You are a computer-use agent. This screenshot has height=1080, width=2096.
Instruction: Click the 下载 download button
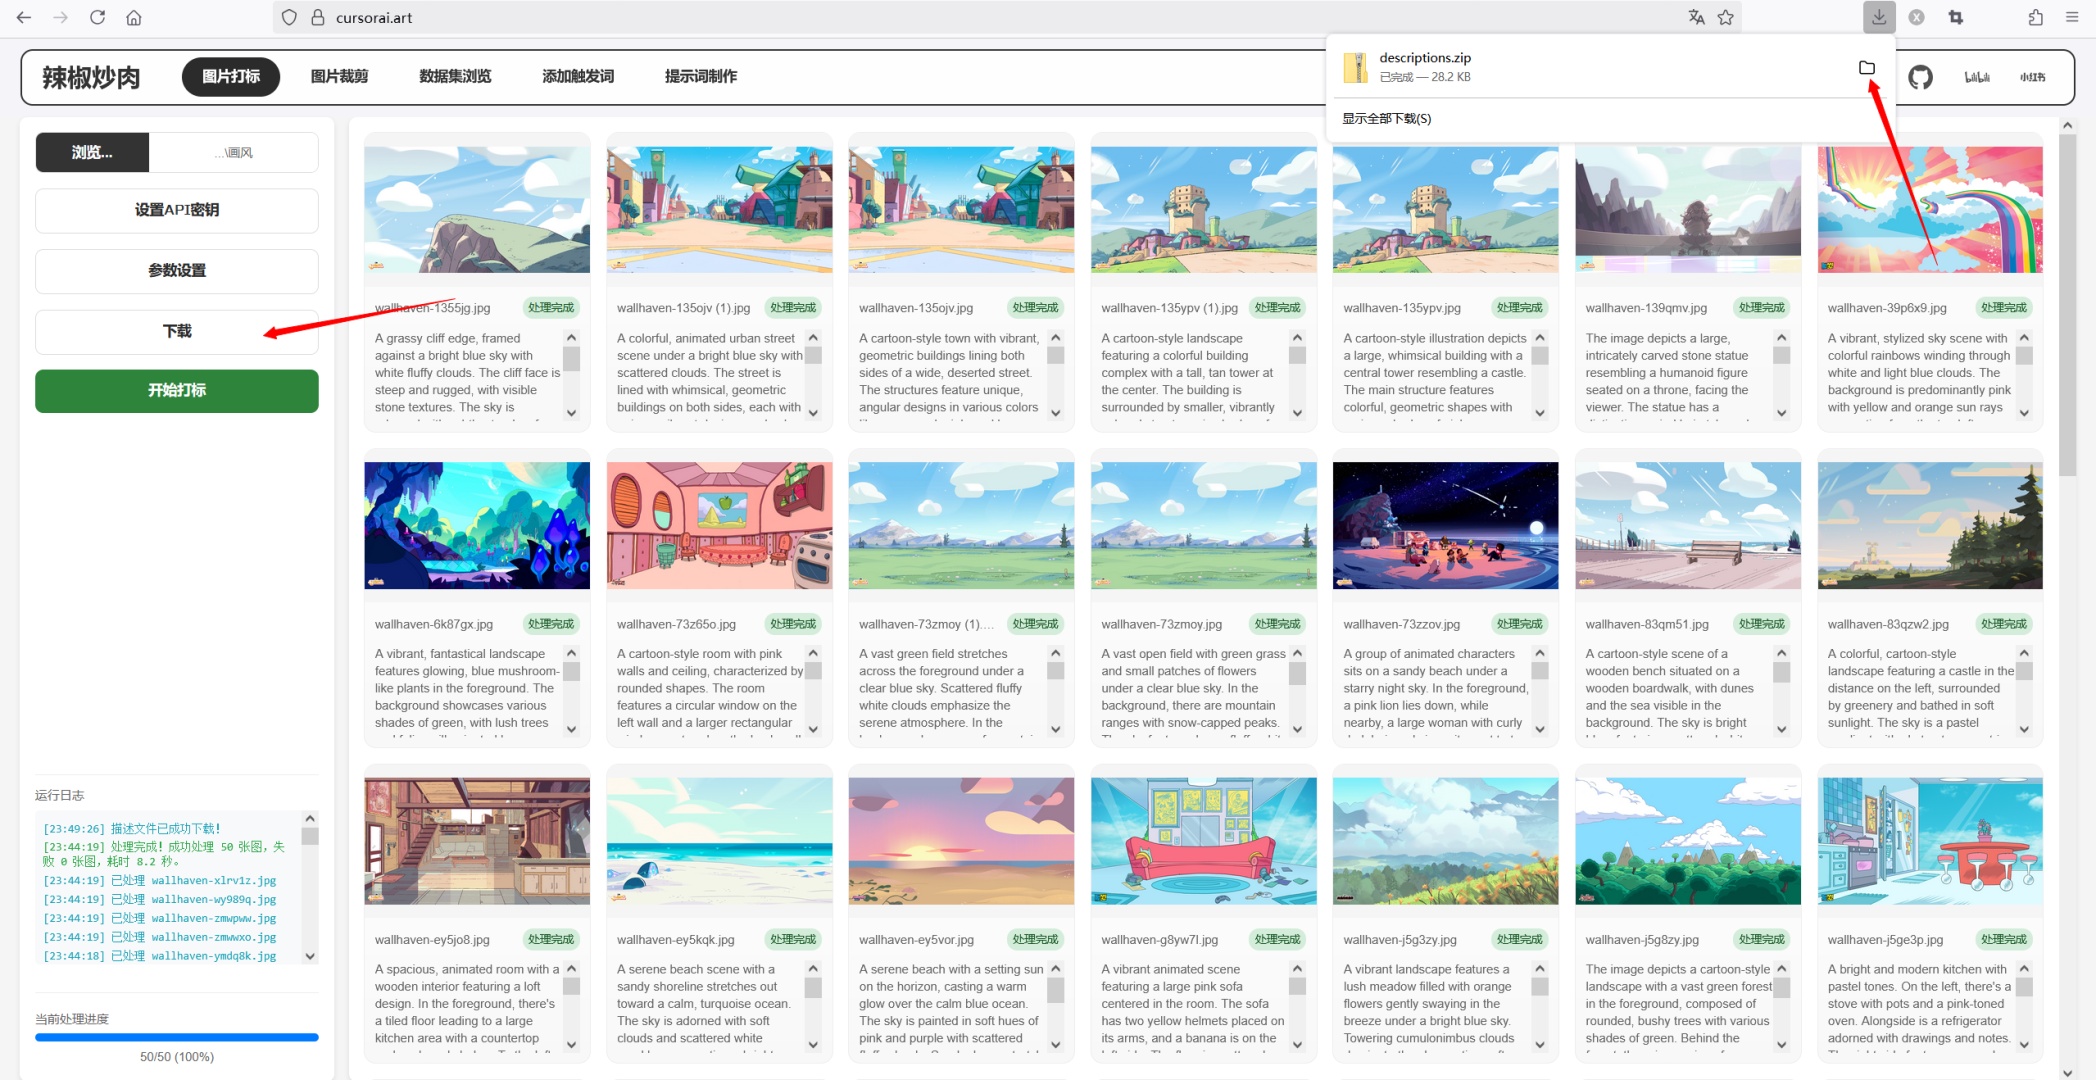(177, 331)
